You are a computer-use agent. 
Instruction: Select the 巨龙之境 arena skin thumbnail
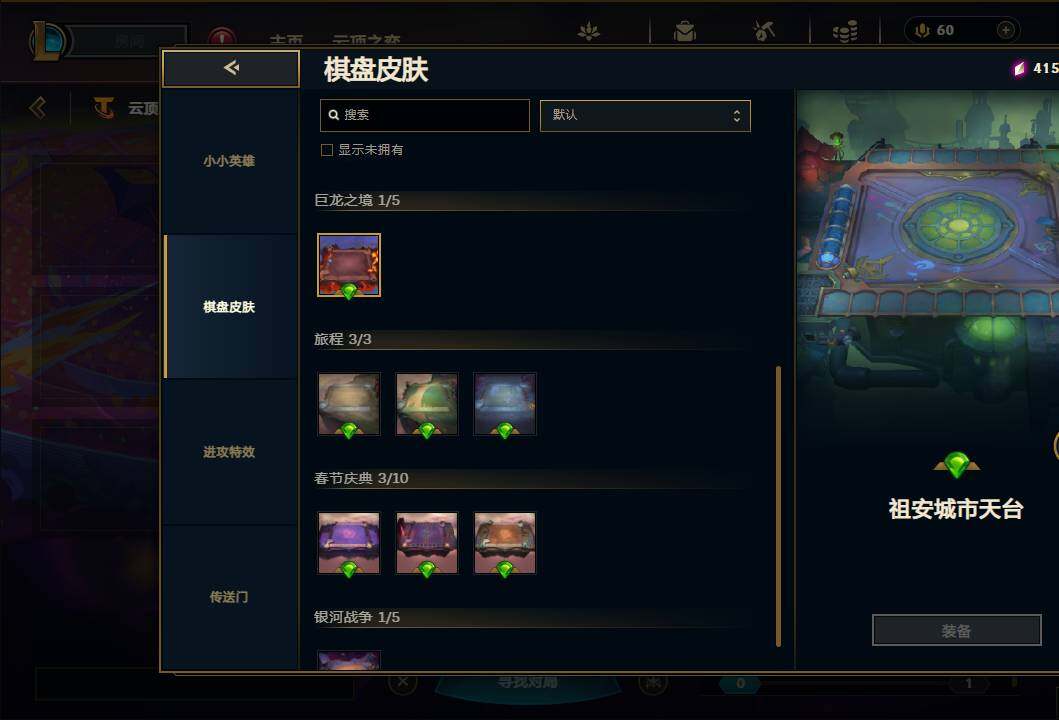click(349, 265)
